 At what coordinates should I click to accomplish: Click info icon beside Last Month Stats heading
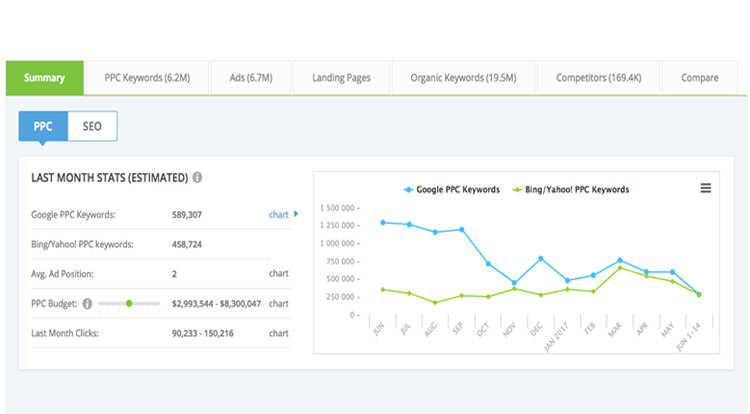tap(198, 178)
